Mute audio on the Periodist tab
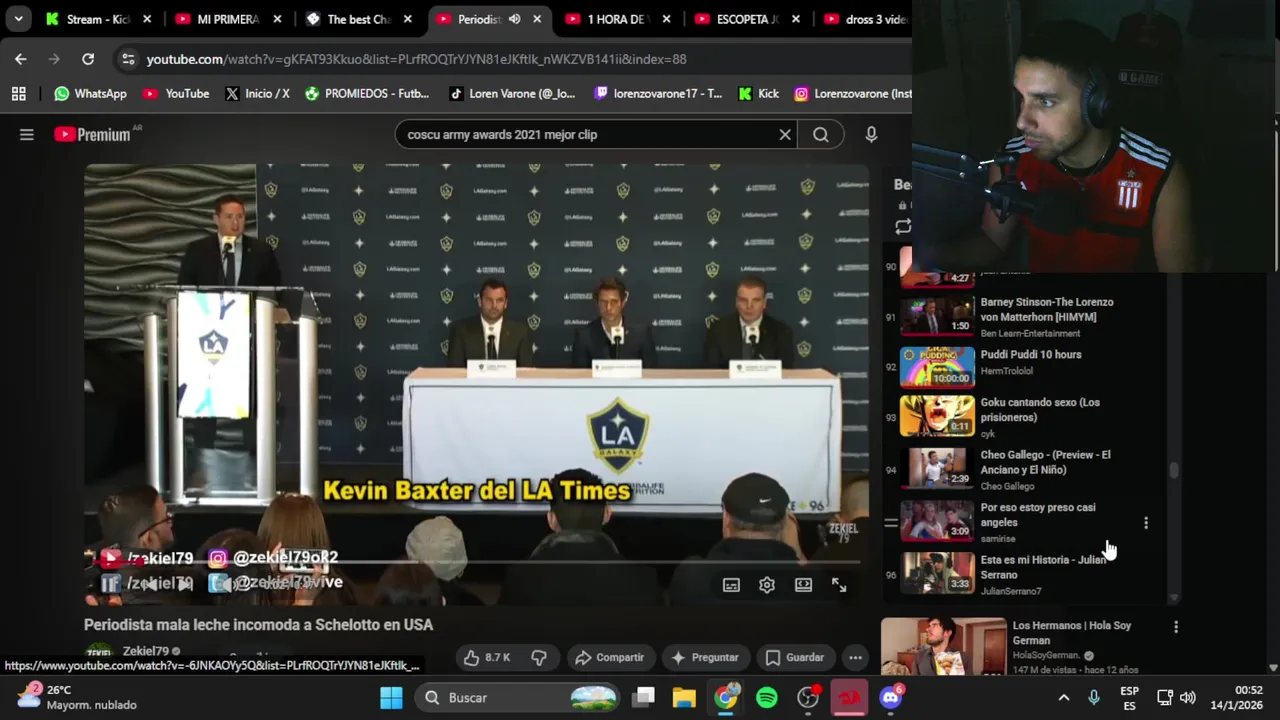1280x720 pixels. click(514, 19)
